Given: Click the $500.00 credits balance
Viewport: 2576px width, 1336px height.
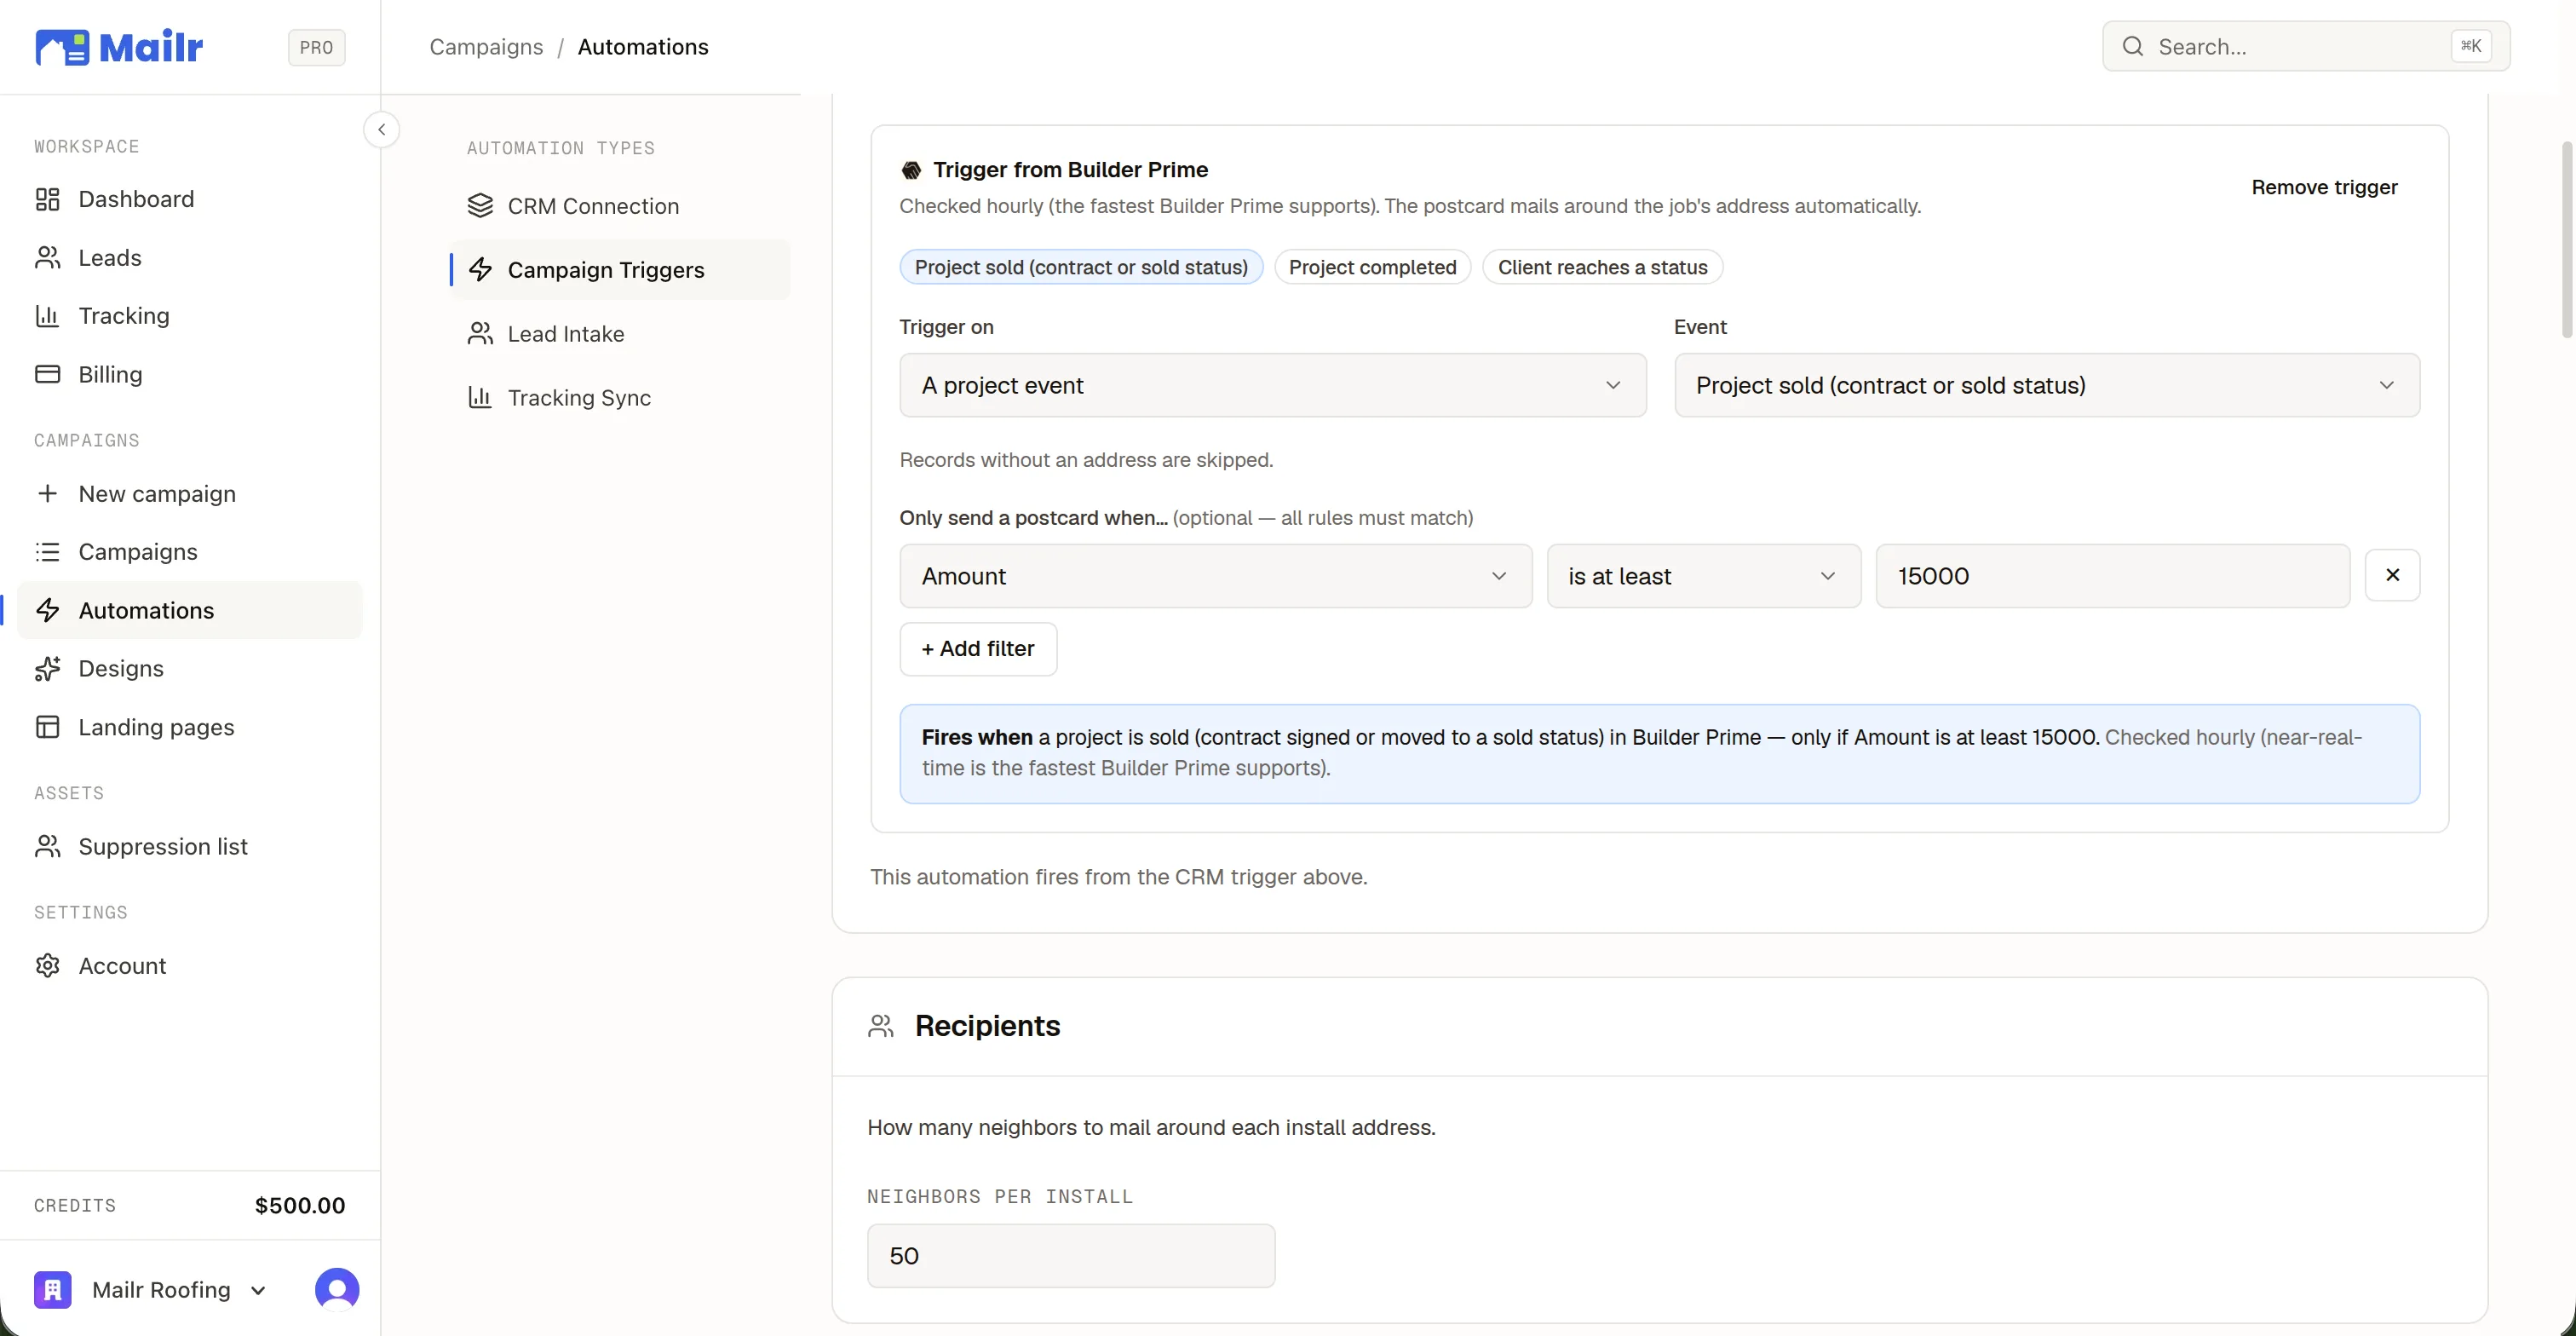Looking at the screenshot, I should (300, 1206).
